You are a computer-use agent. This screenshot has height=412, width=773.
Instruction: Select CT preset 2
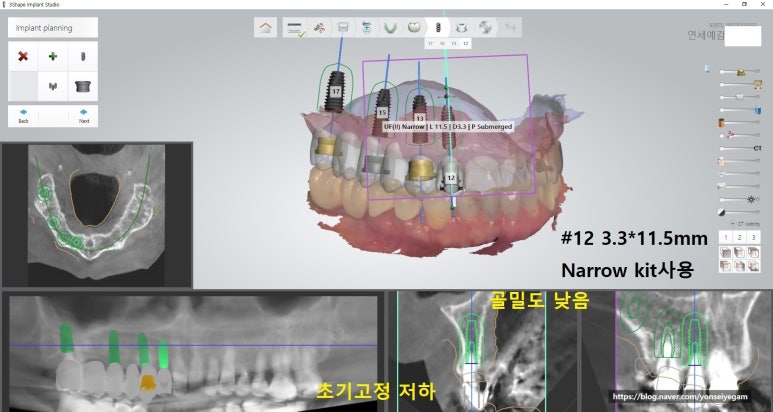pos(739,238)
